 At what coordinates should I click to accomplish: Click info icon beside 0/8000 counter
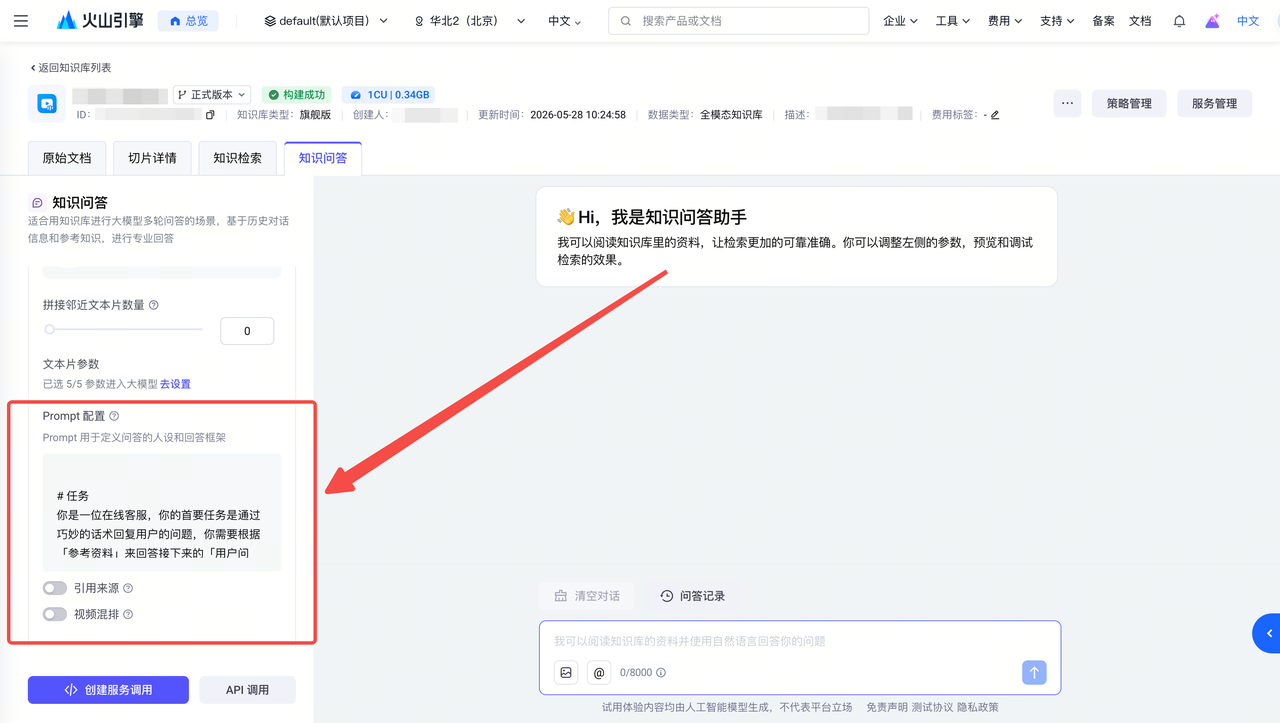(661, 673)
